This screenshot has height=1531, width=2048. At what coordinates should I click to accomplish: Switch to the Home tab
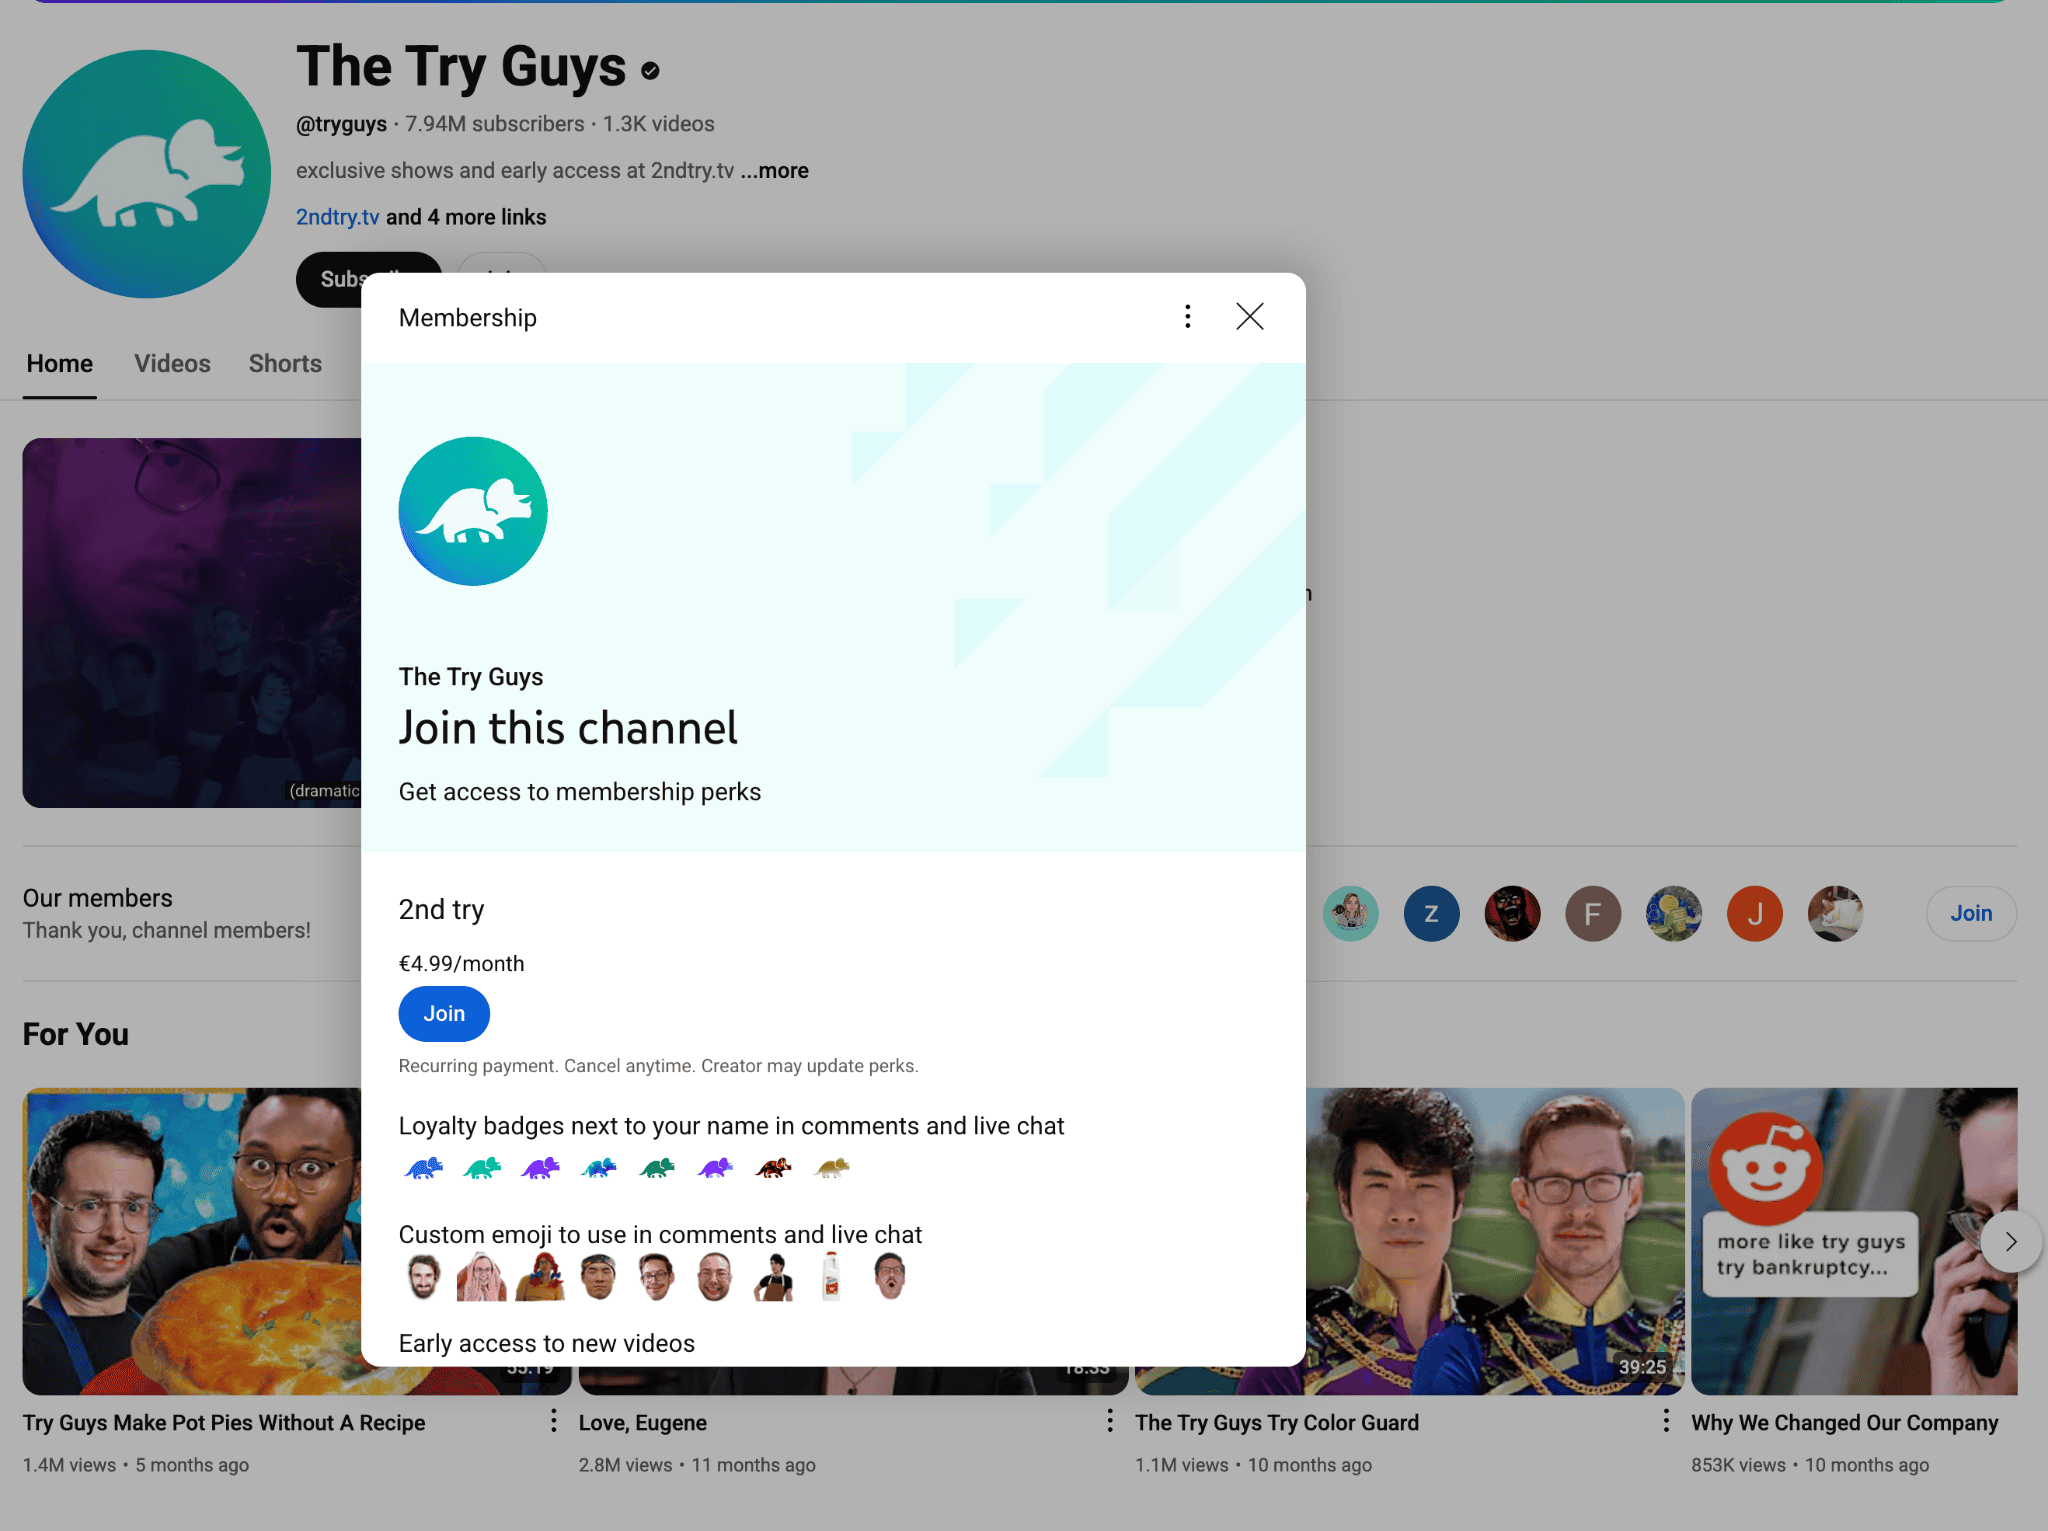(60, 363)
